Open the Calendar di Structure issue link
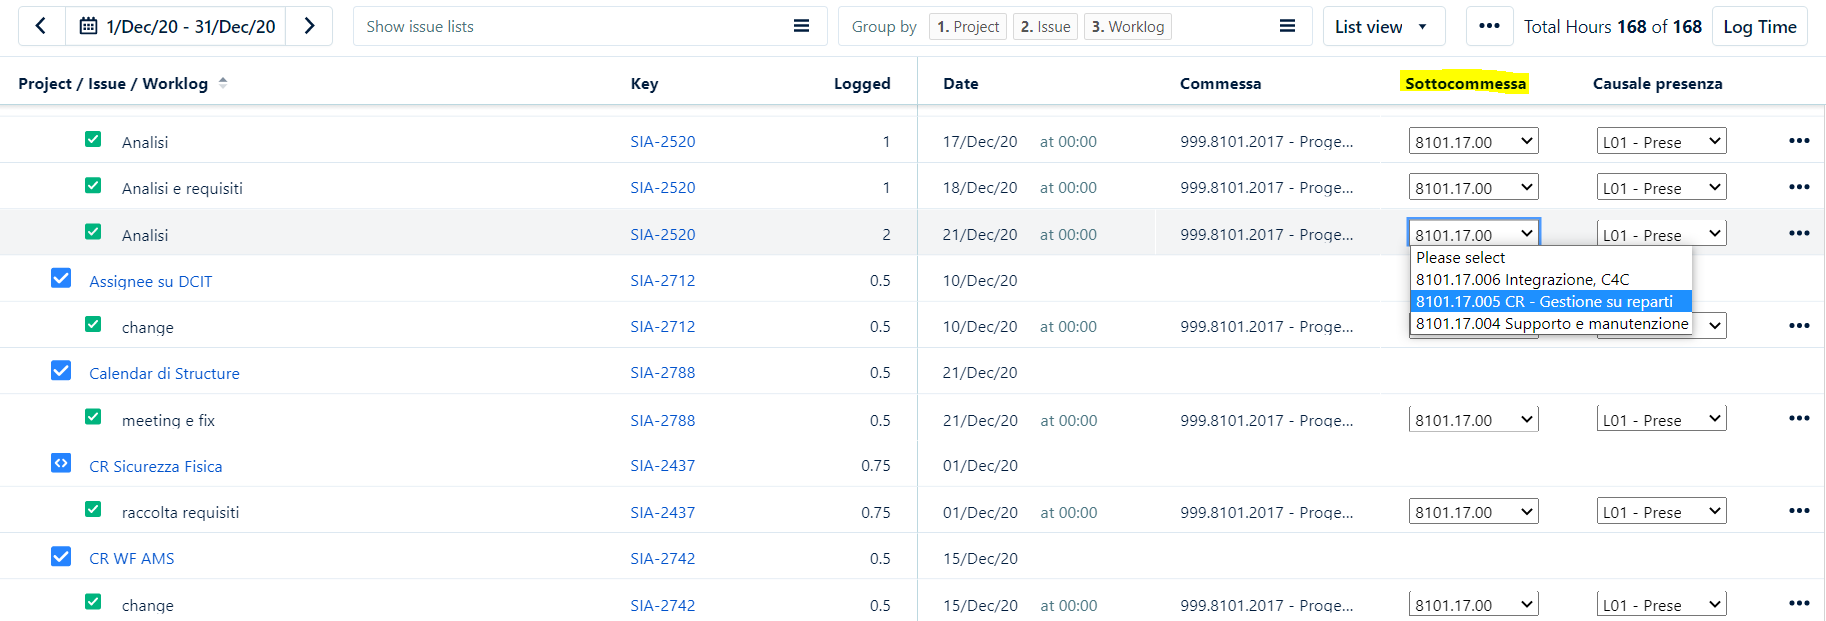 point(164,373)
